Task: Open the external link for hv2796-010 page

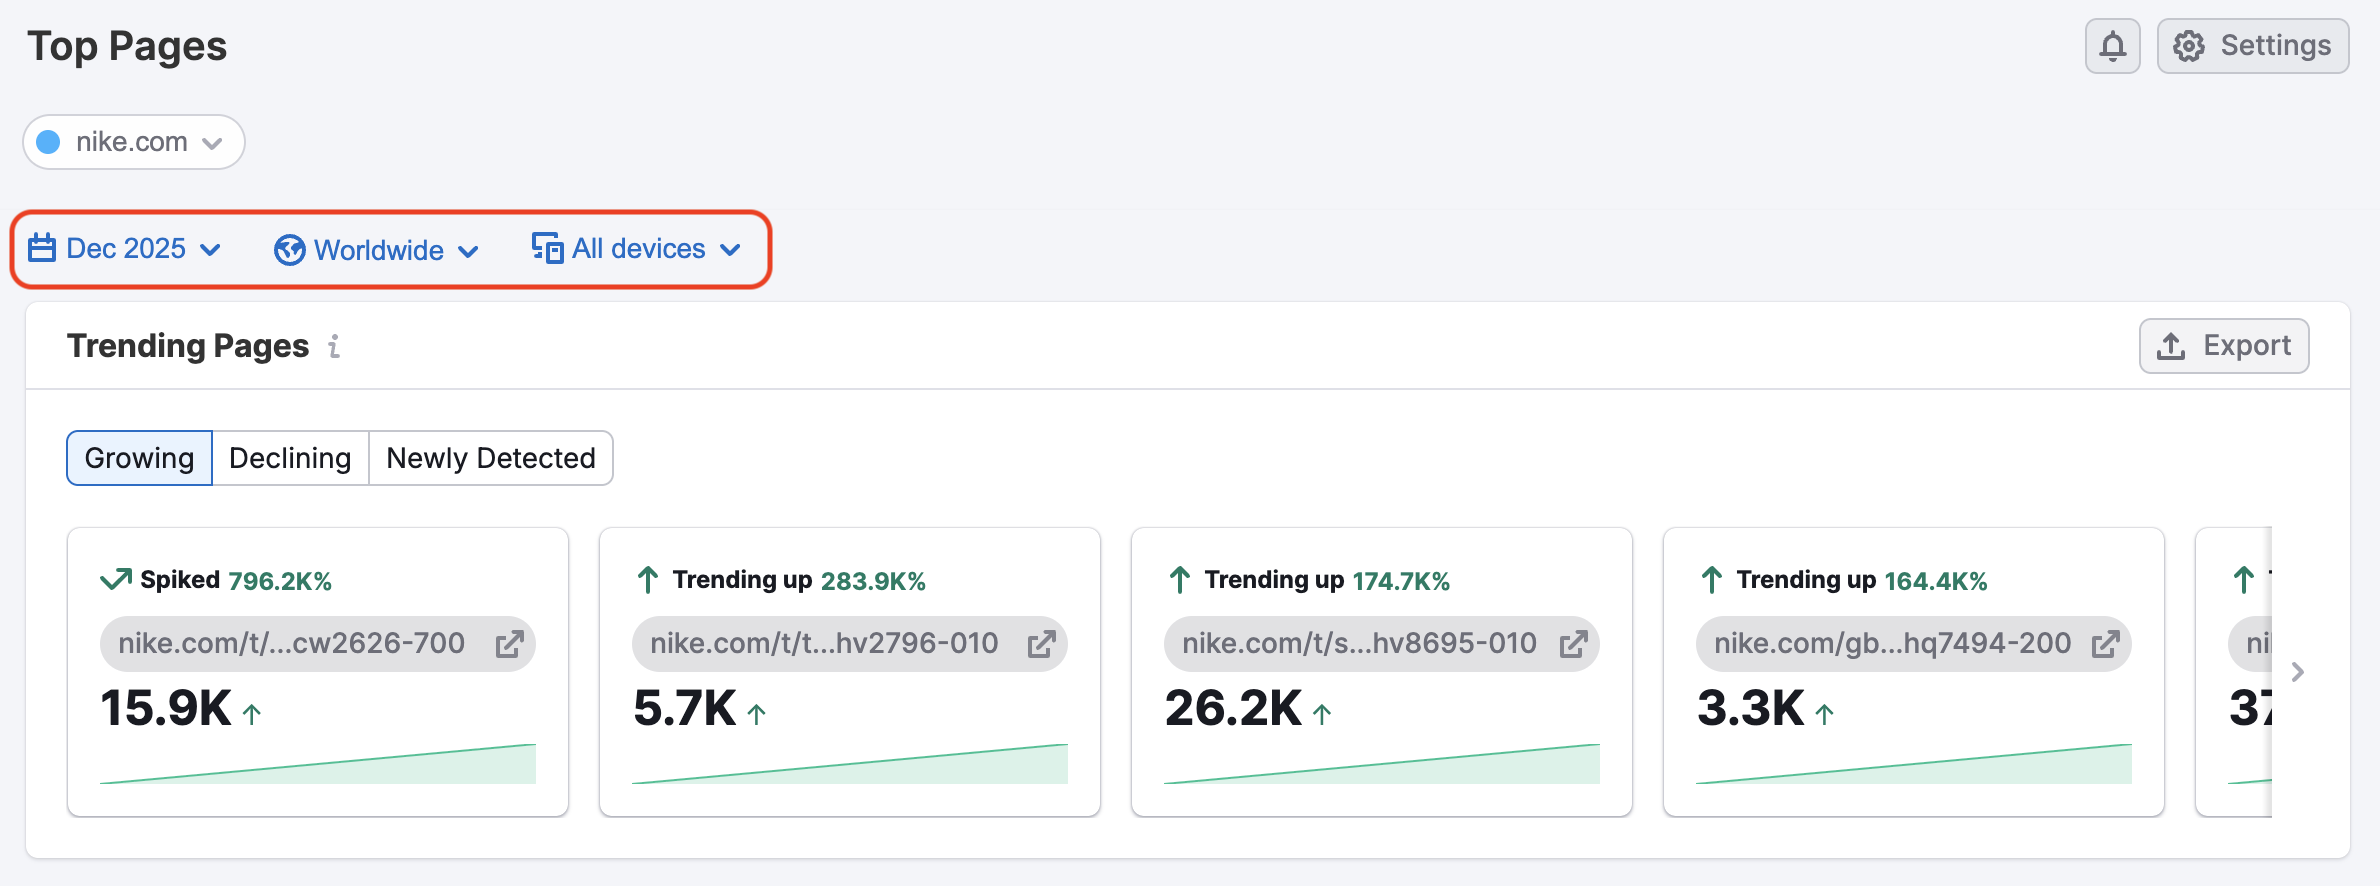Action: click(1042, 644)
